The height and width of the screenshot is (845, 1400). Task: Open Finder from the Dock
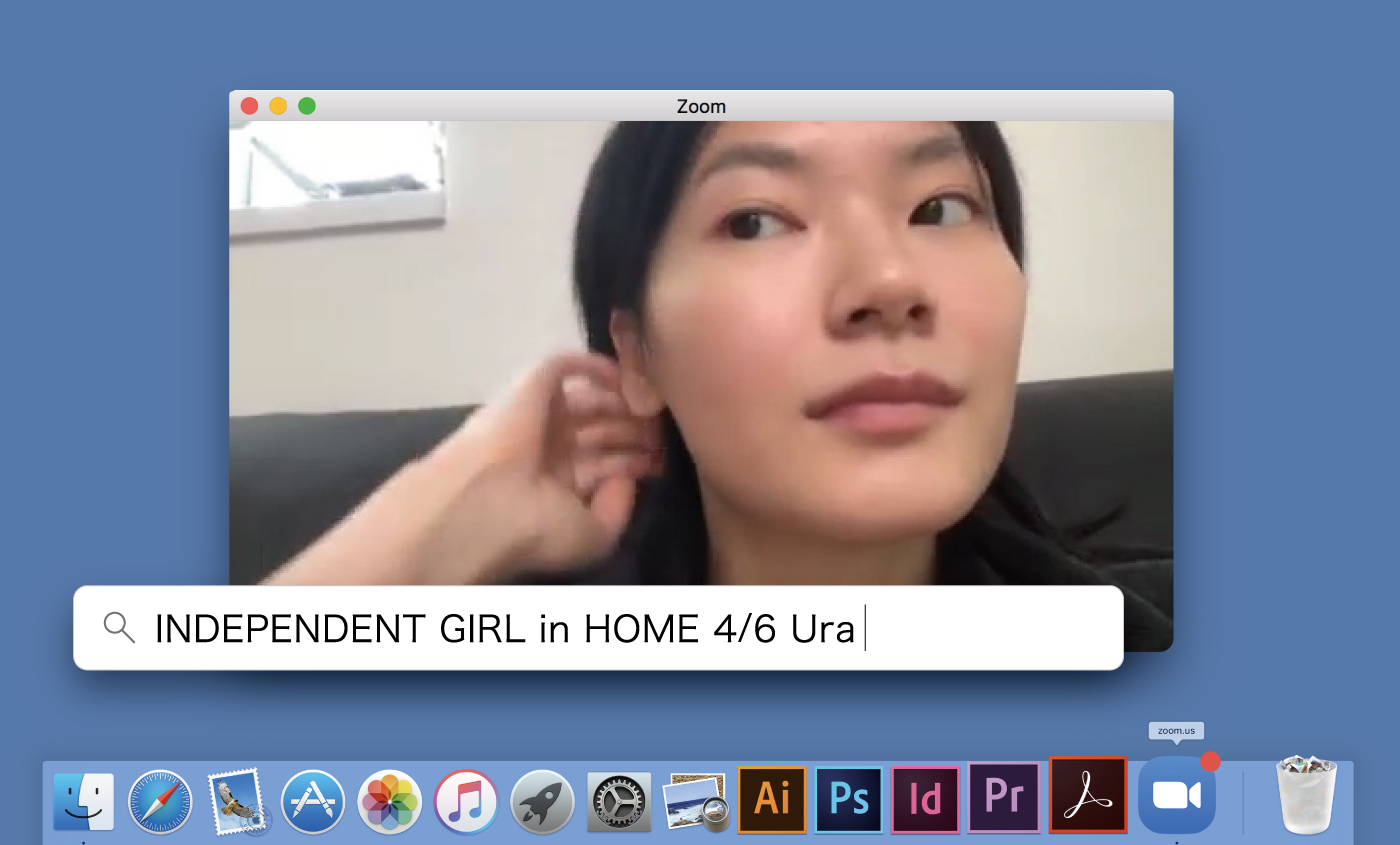click(x=84, y=801)
